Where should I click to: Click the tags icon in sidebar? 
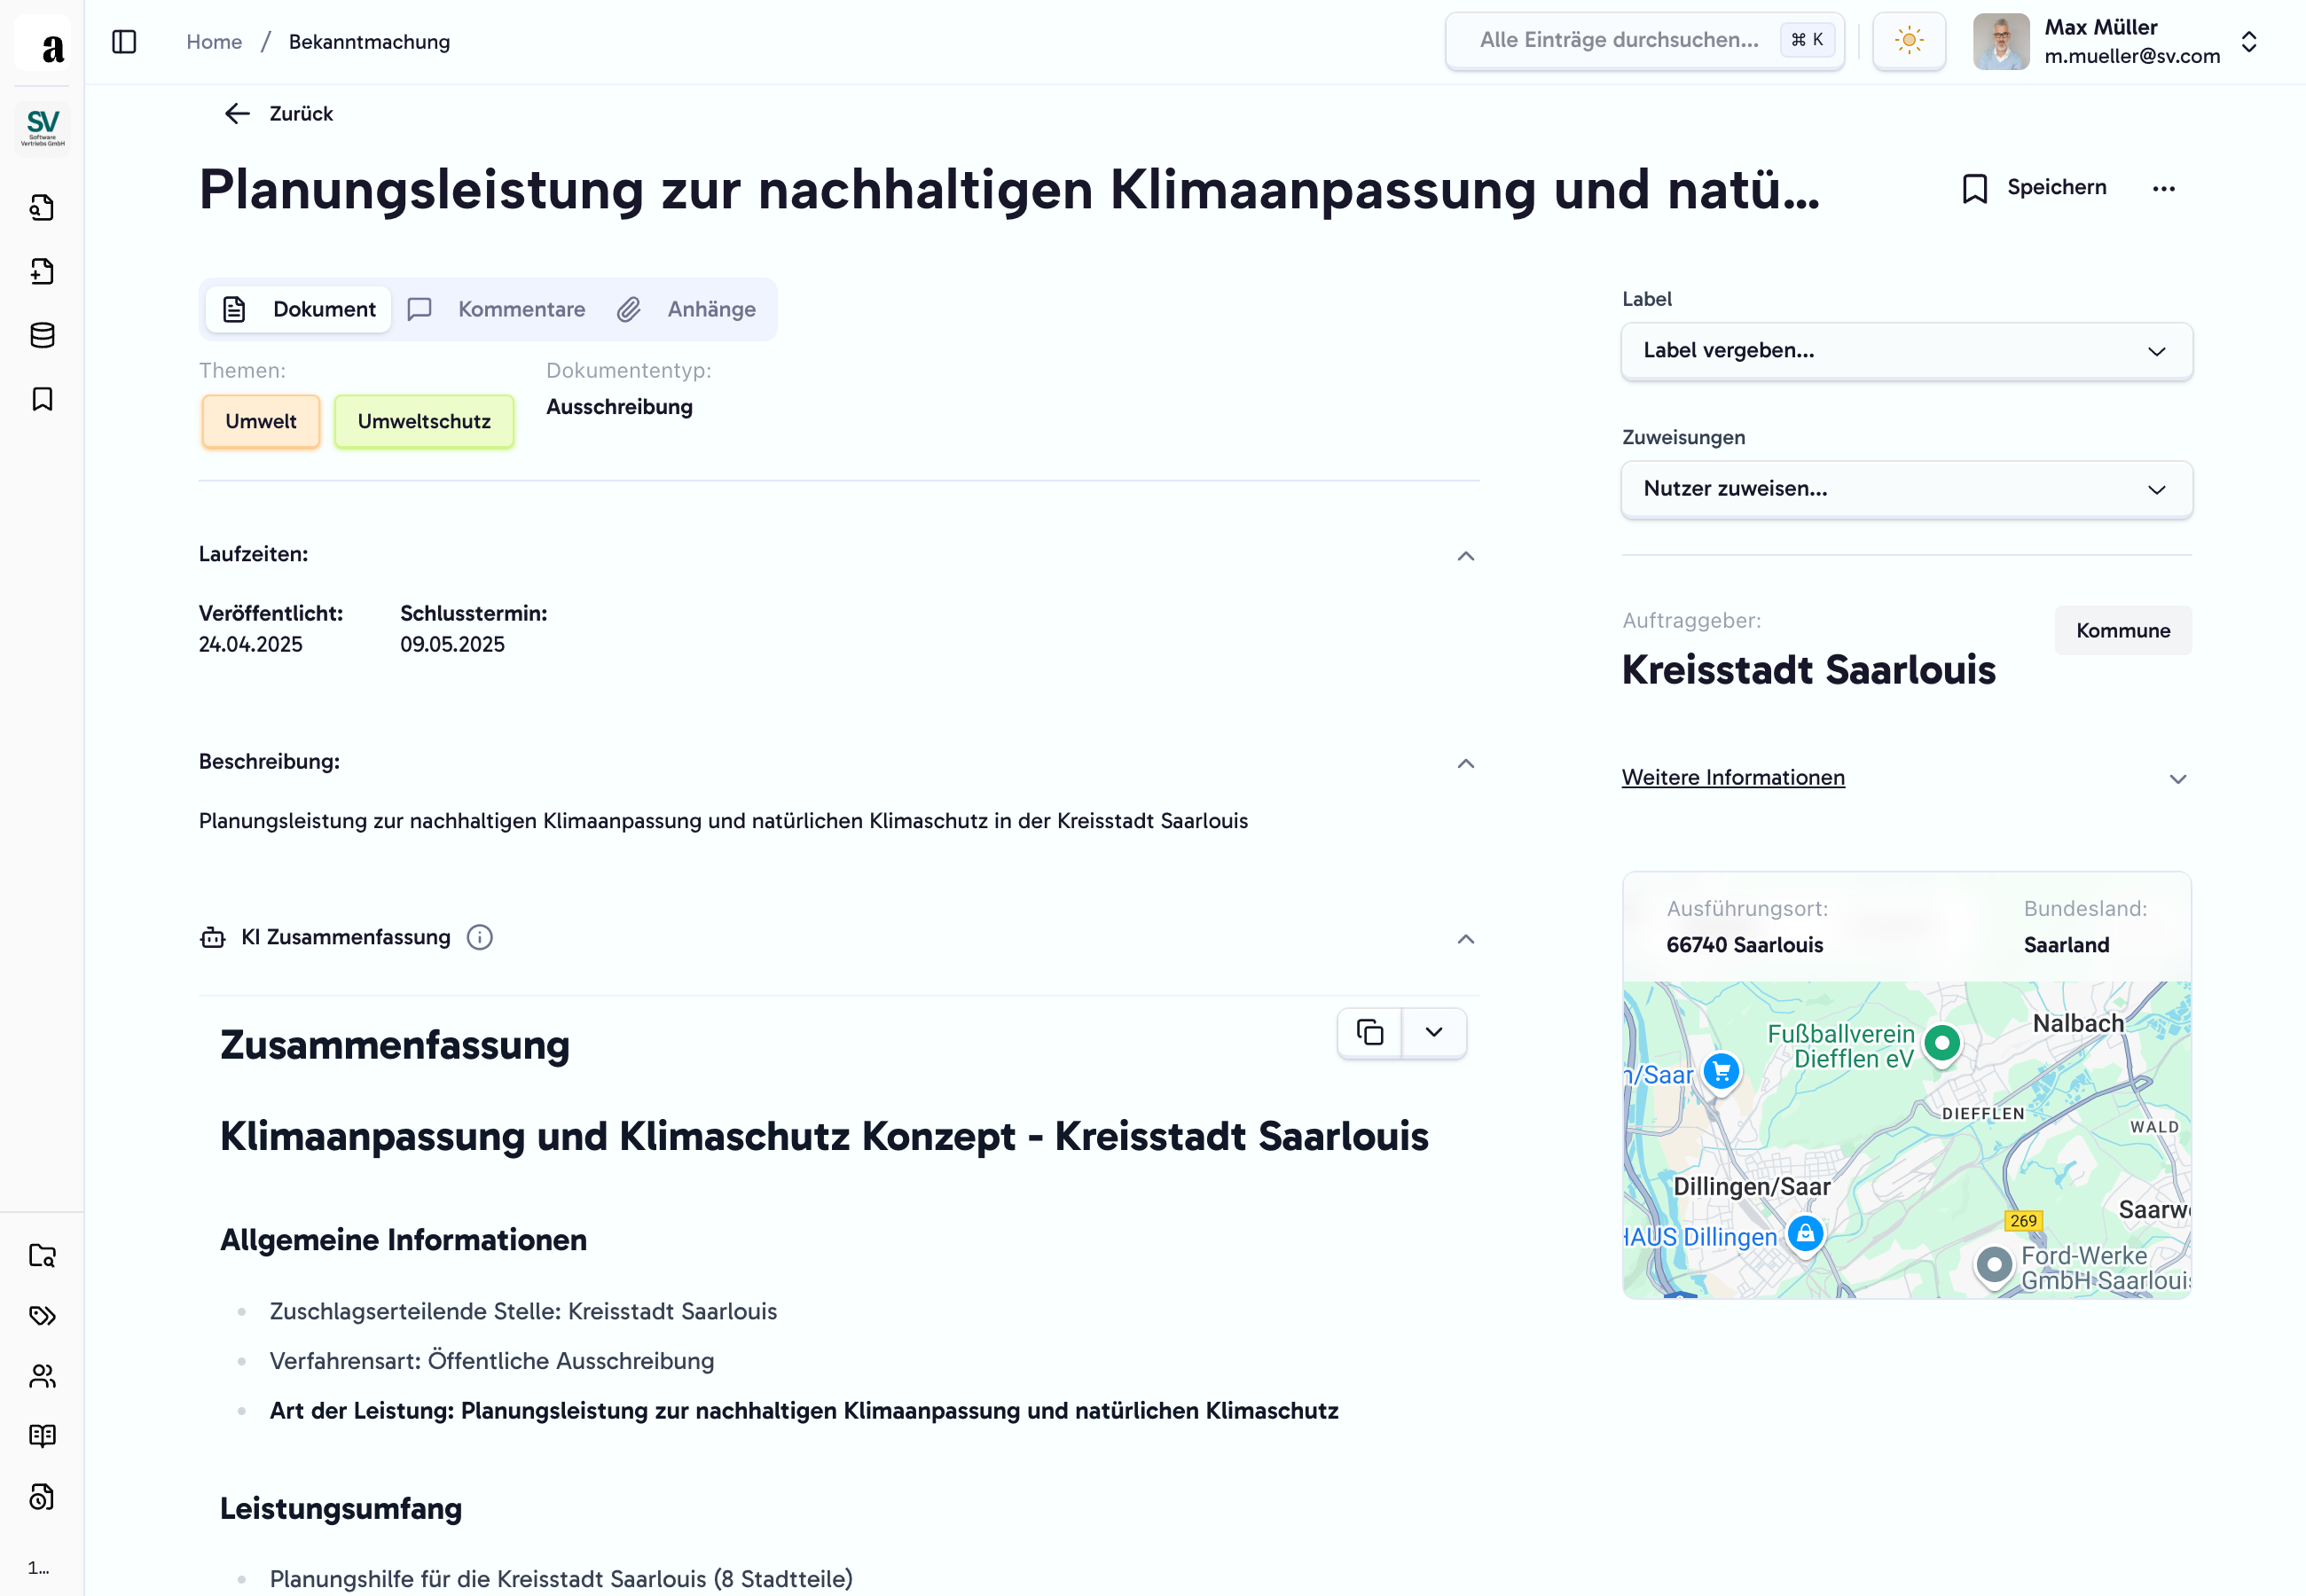click(42, 1315)
